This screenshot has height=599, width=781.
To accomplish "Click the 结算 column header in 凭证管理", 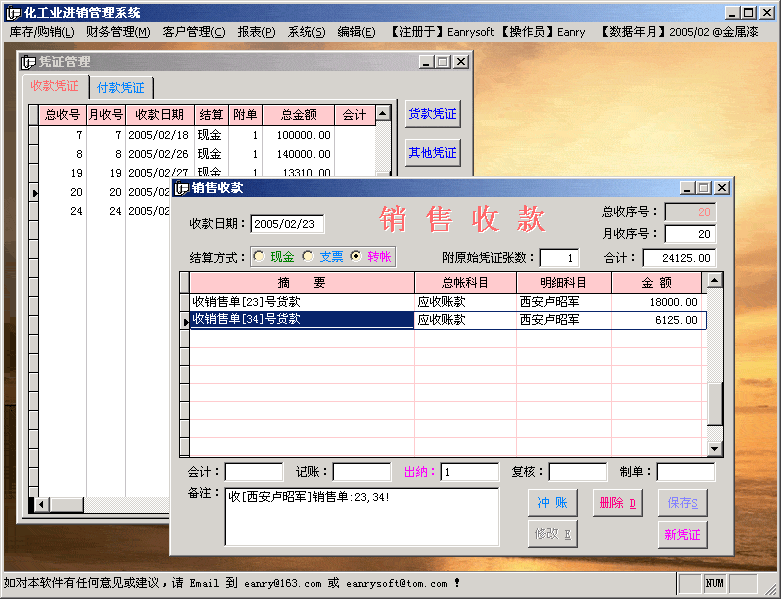I will (211, 115).
